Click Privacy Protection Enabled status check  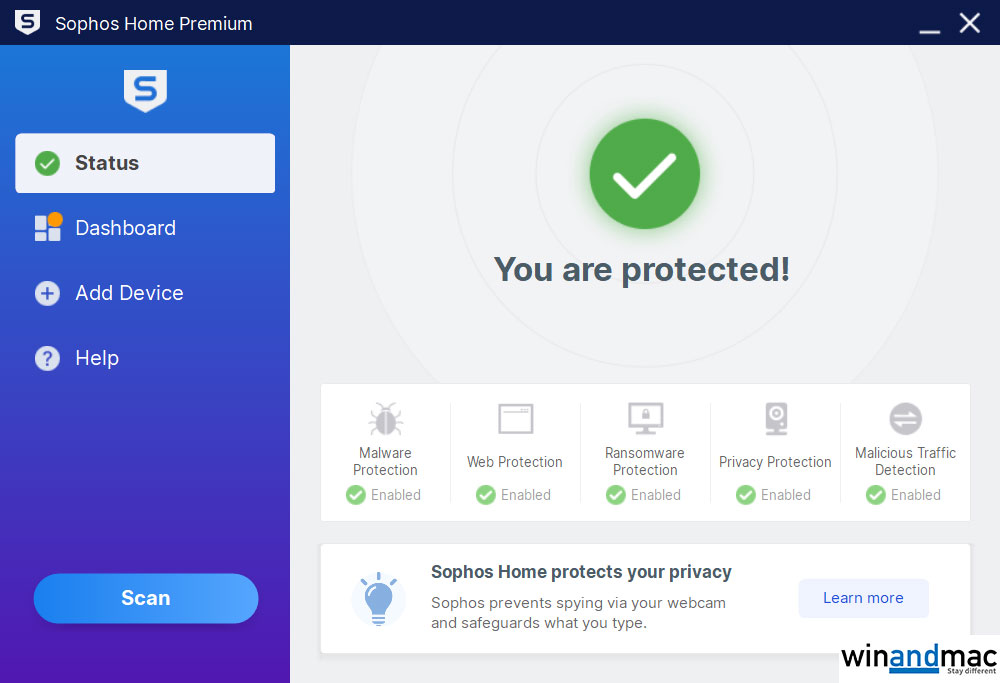click(746, 495)
